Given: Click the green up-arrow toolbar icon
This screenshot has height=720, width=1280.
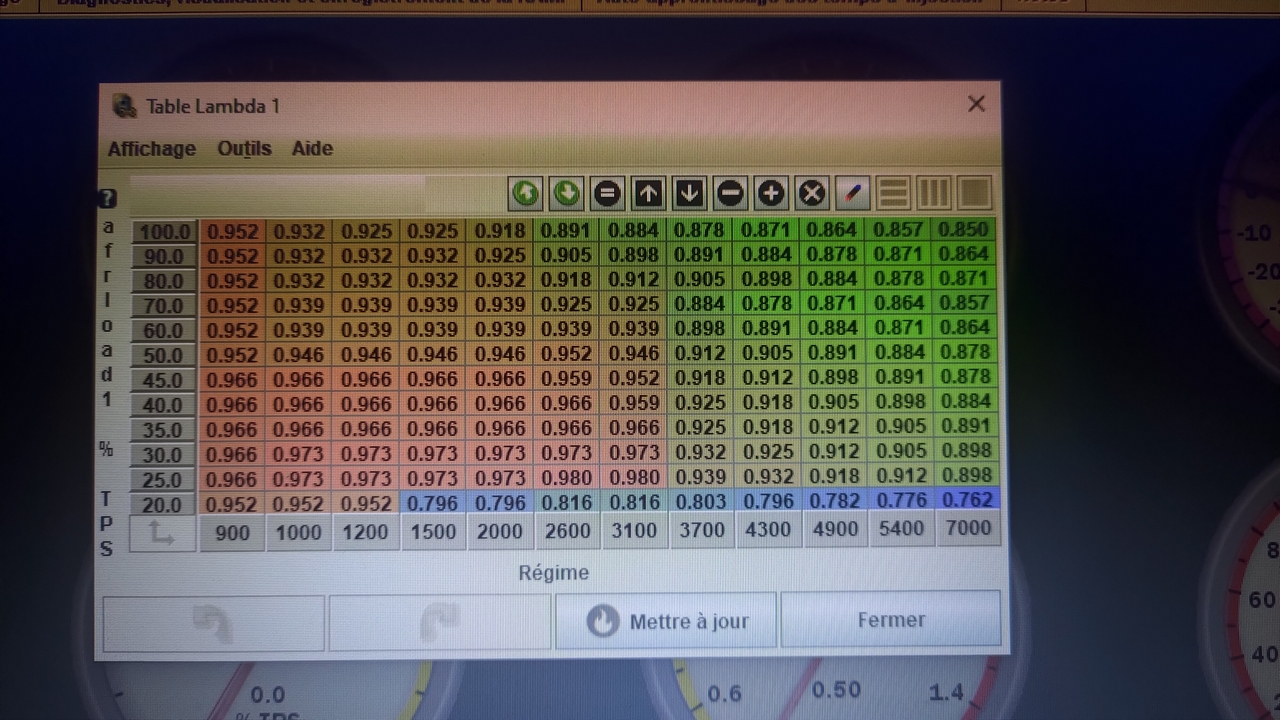Looking at the screenshot, I should click(x=525, y=193).
